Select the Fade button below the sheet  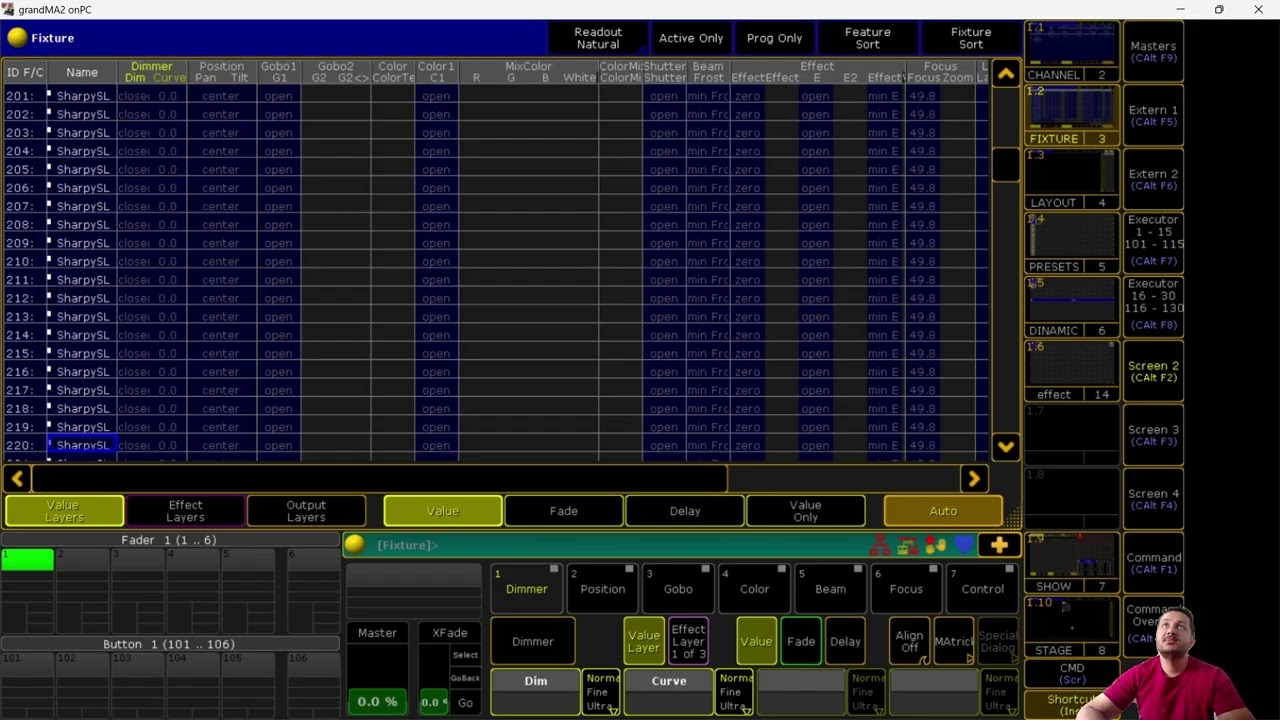[564, 511]
